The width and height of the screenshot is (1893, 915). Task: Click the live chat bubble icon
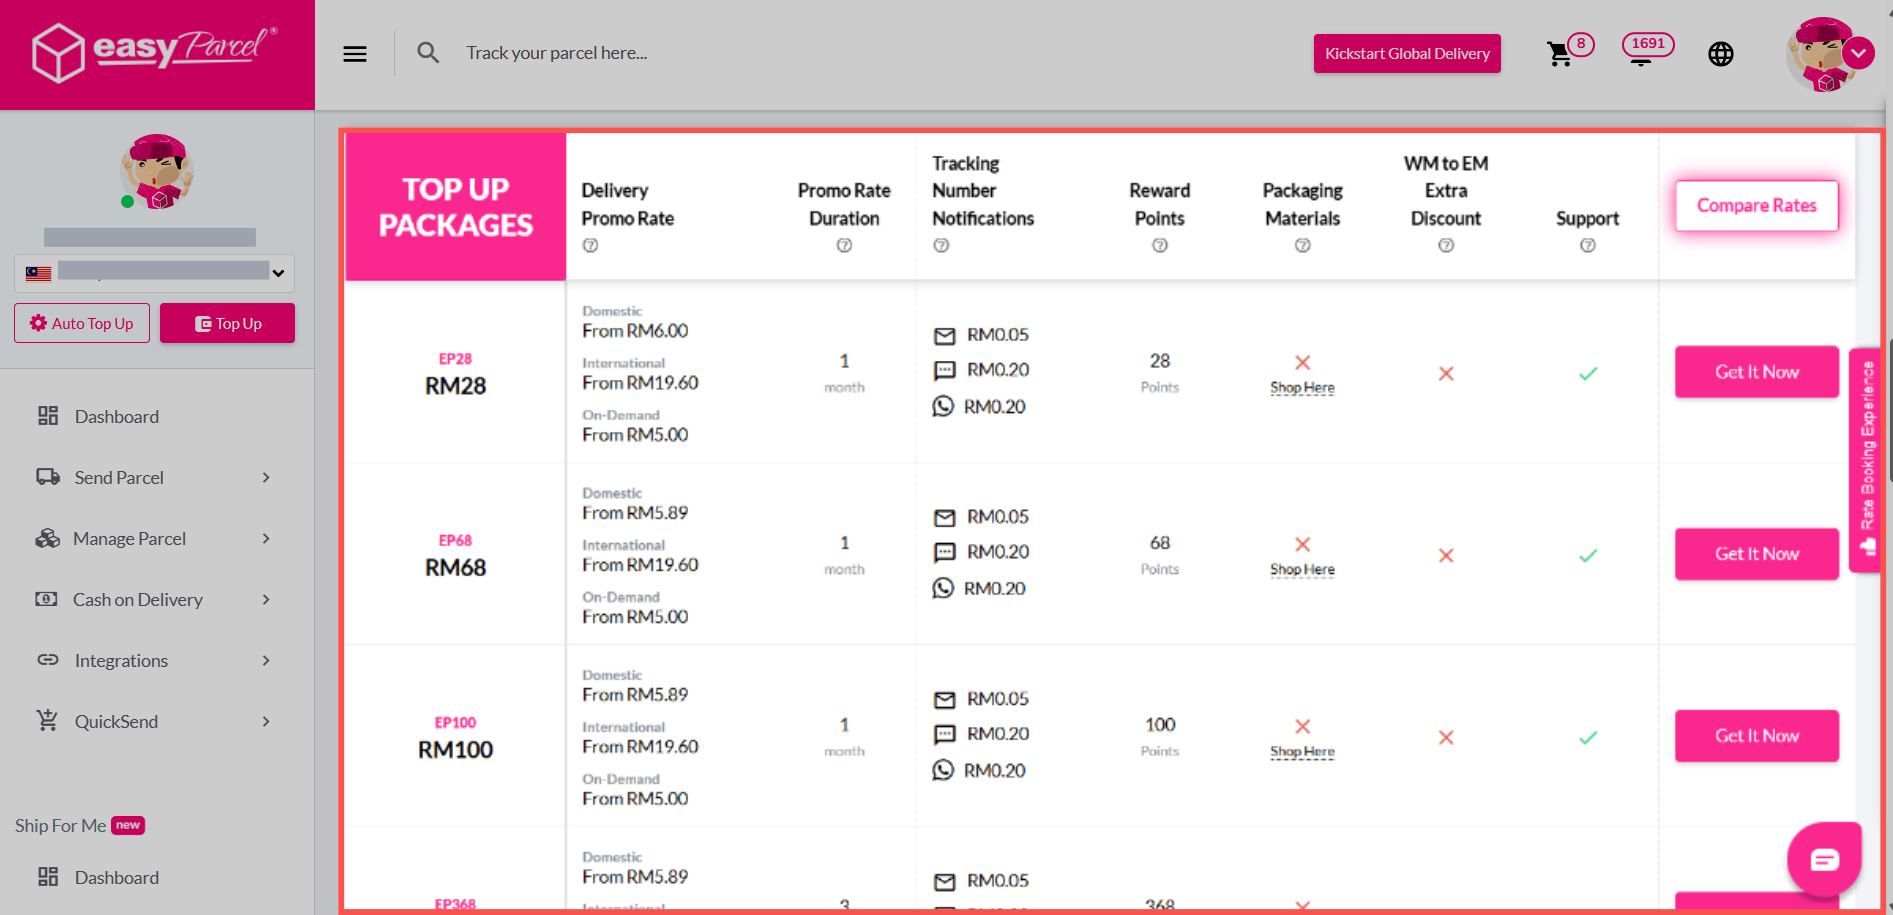[x=1825, y=859]
